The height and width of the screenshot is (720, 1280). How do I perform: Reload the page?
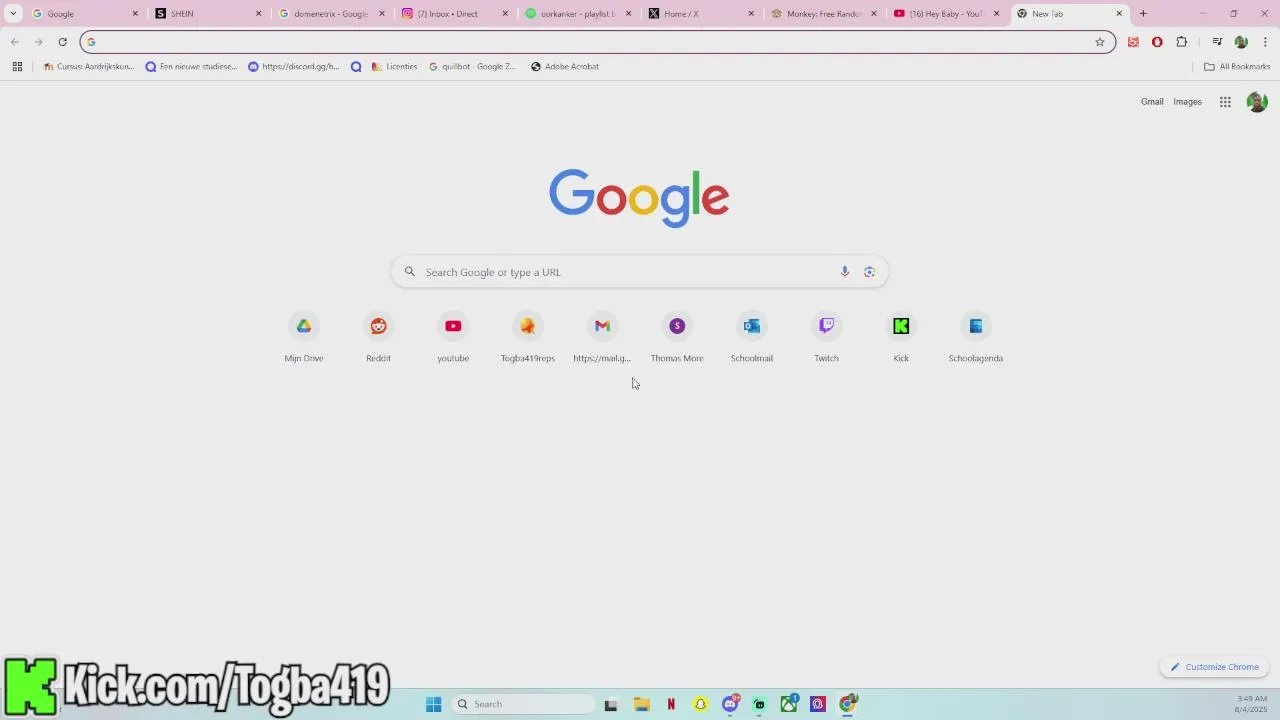62,42
